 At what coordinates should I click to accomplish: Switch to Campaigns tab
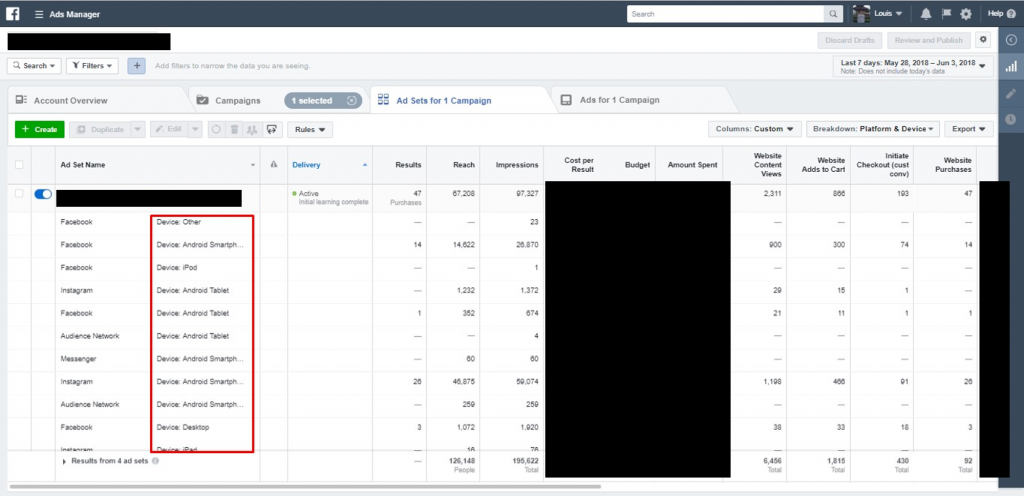point(238,101)
